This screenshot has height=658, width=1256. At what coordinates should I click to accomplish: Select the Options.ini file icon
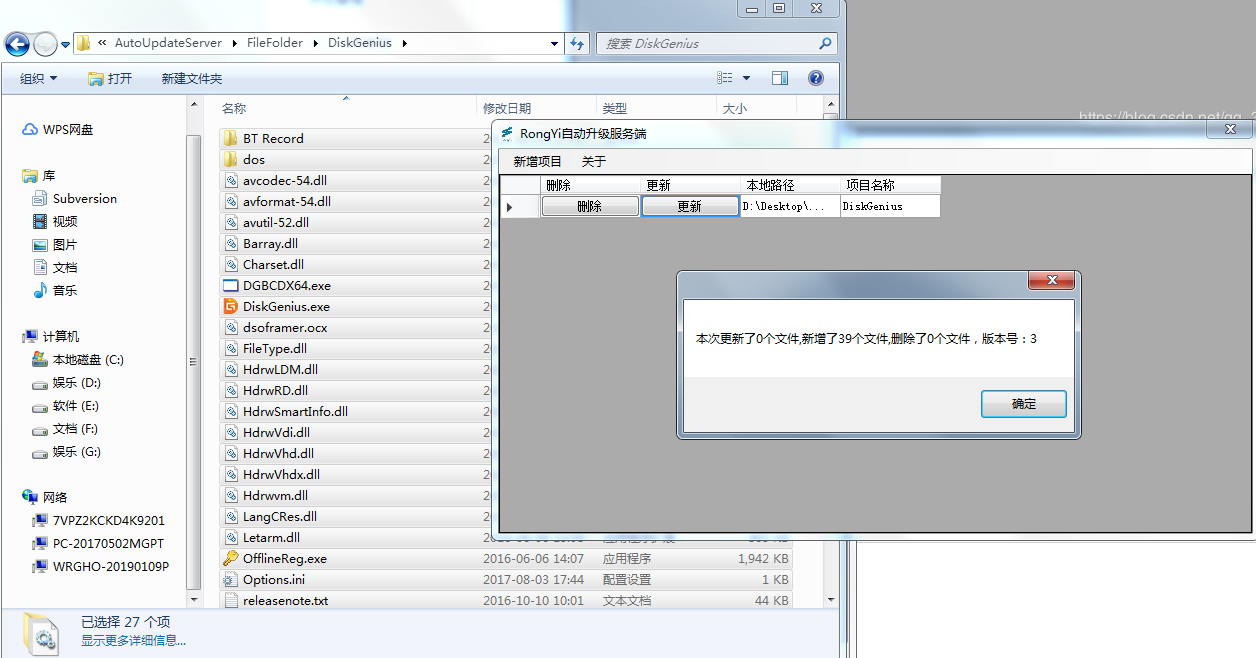[x=231, y=579]
